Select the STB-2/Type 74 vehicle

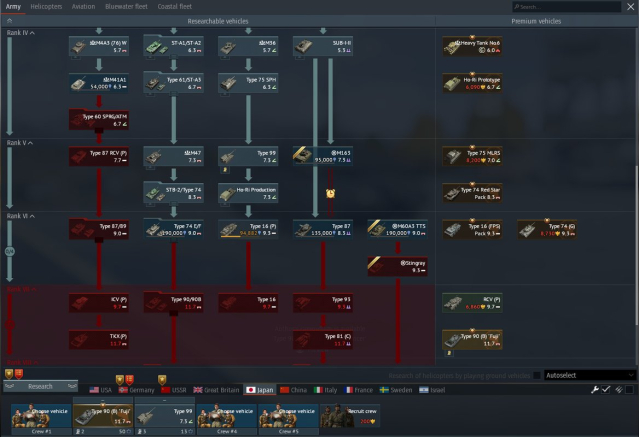pos(171,192)
